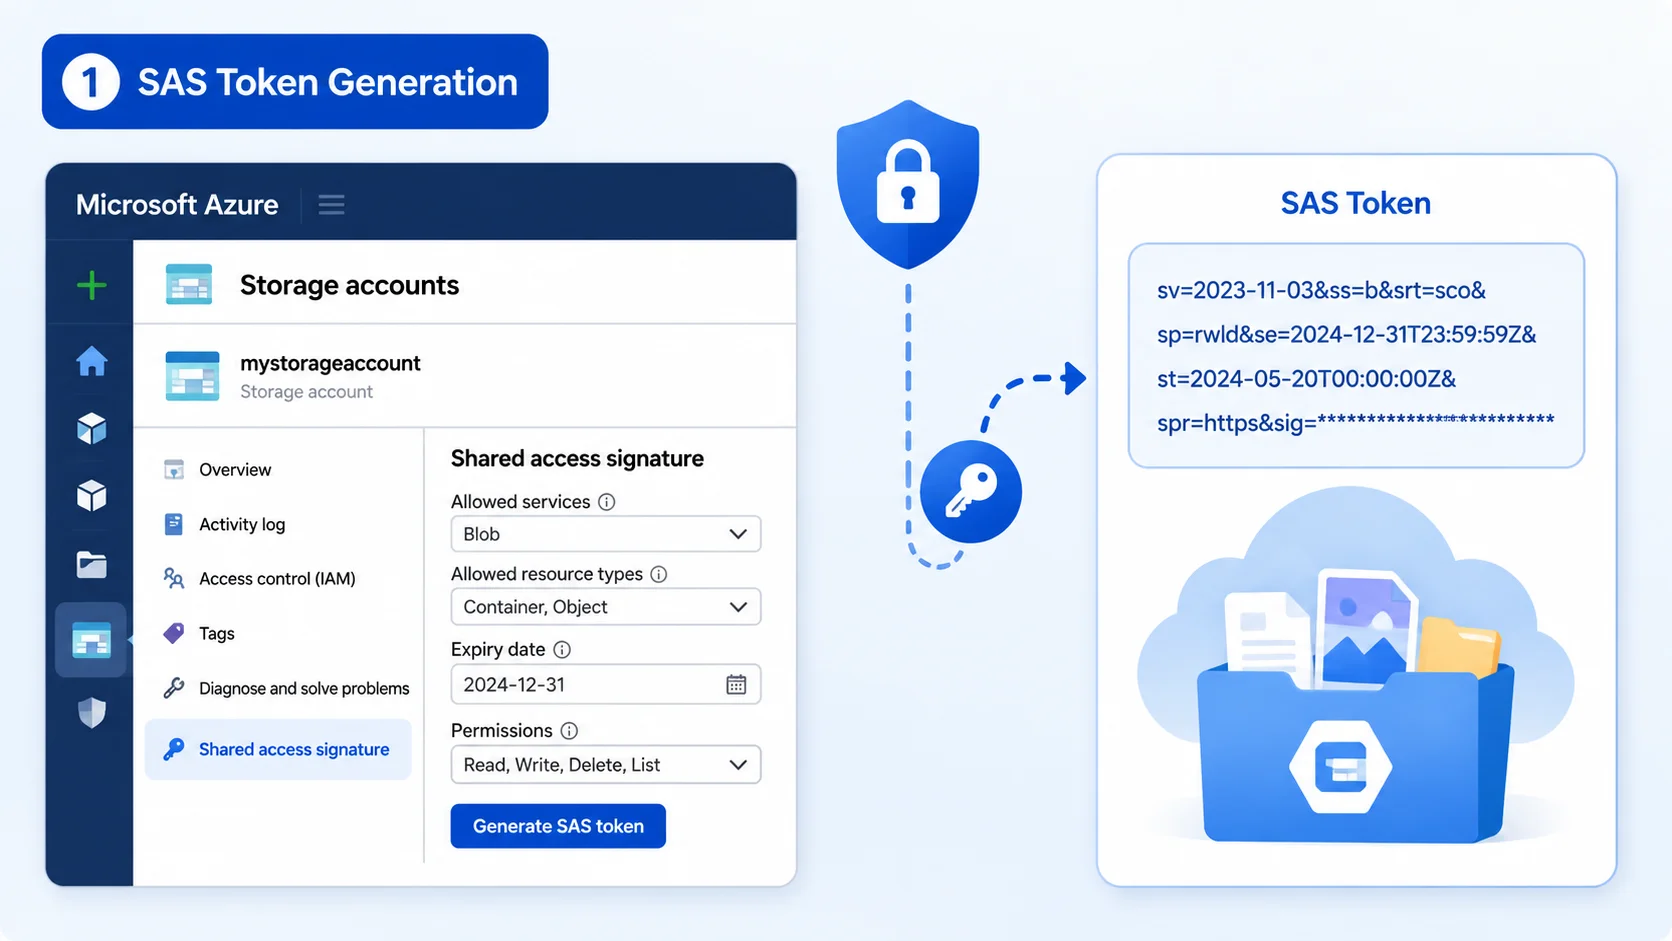Click the 'Expiry date' label
The width and height of the screenshot is (1672, 941).
498,650
